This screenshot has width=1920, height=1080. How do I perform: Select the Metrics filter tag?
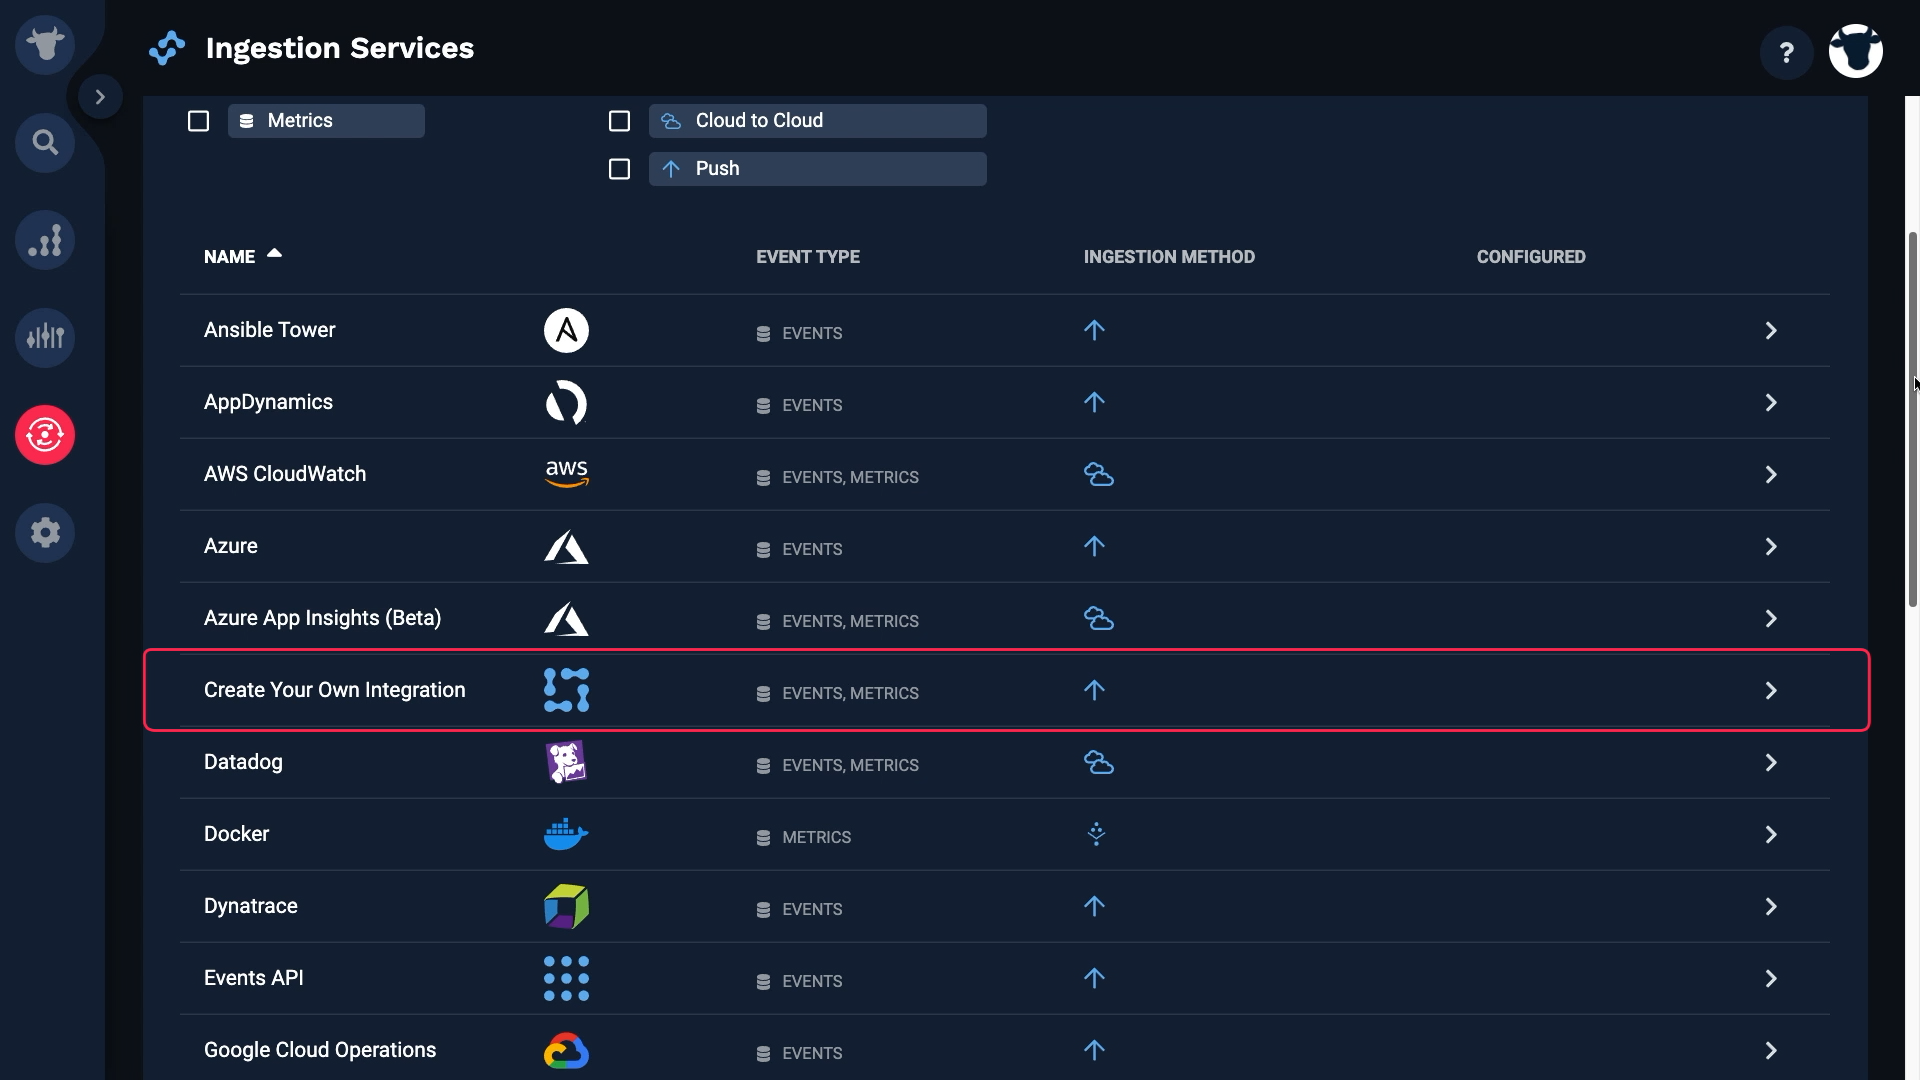tap(326, 121)
